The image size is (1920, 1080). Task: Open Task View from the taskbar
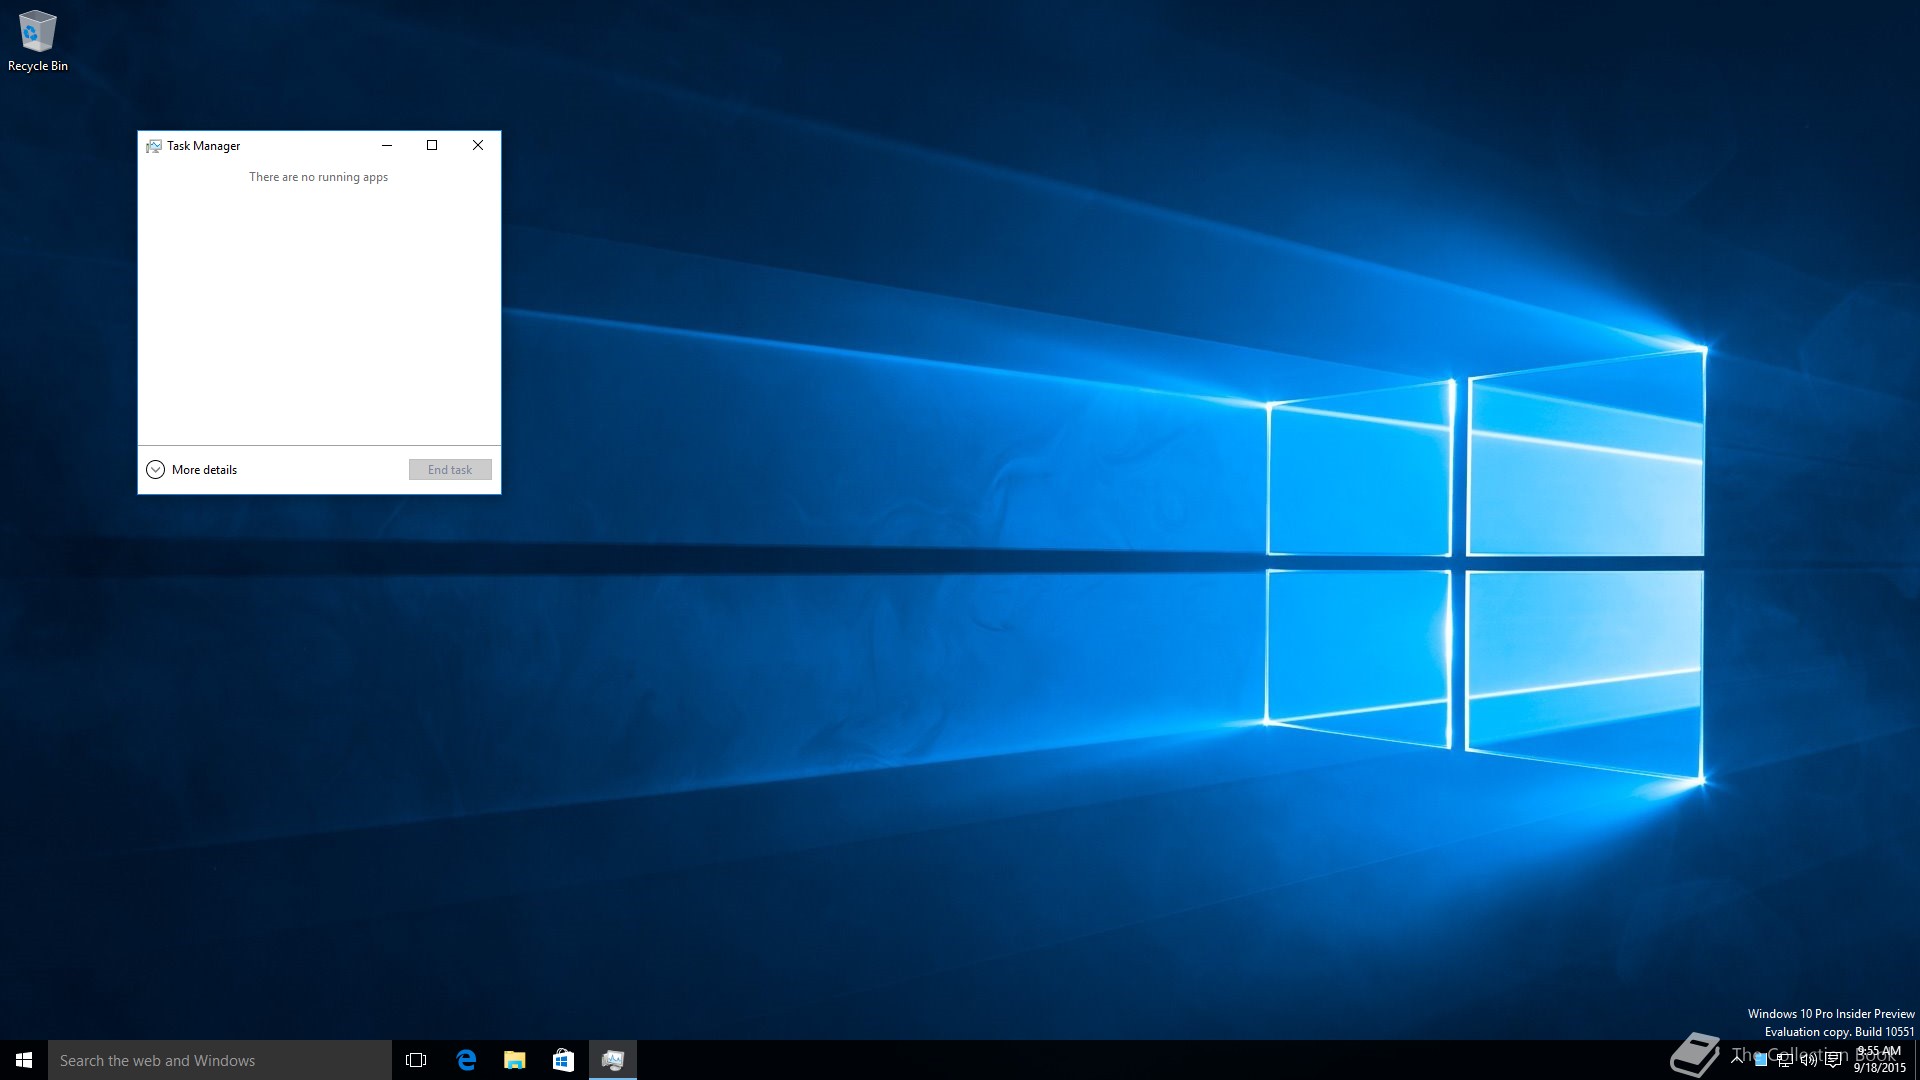pos(416,1060)
